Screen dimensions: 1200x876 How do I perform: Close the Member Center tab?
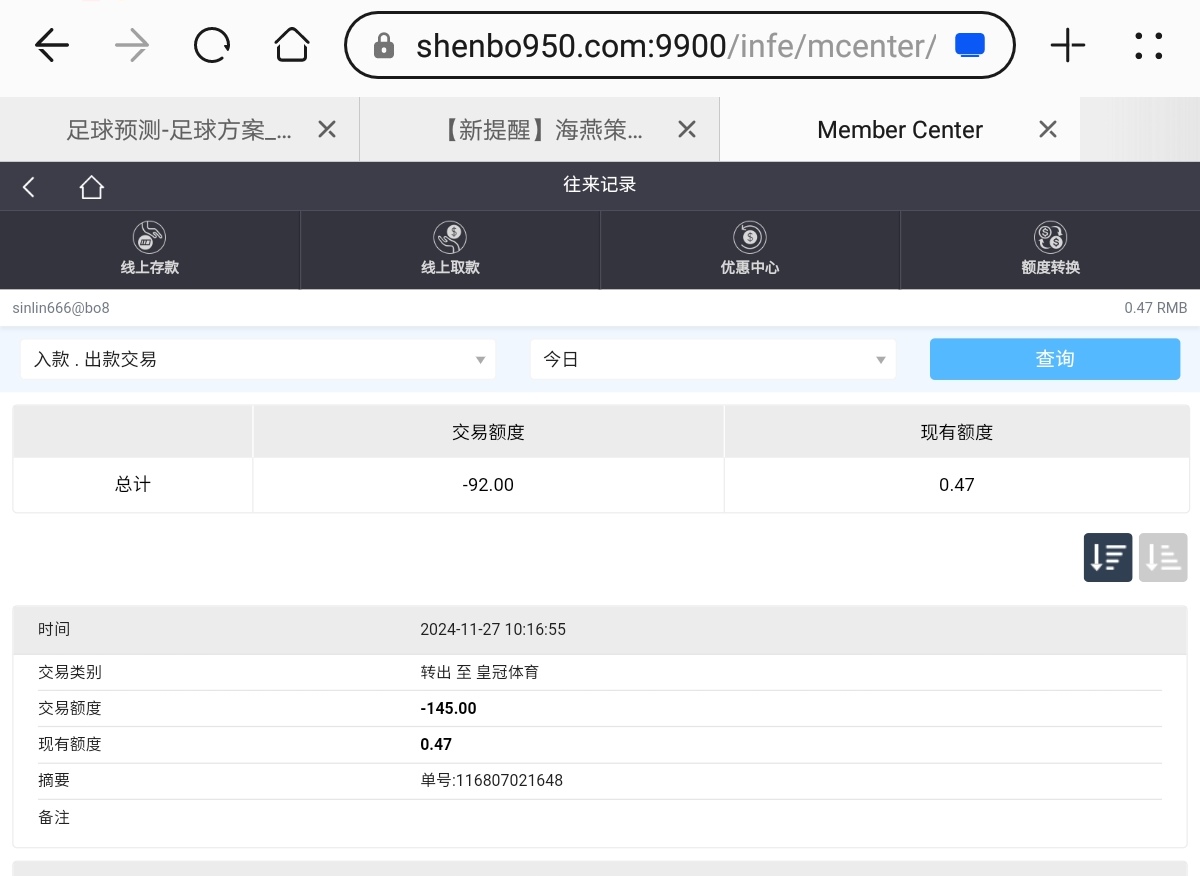1048,129
